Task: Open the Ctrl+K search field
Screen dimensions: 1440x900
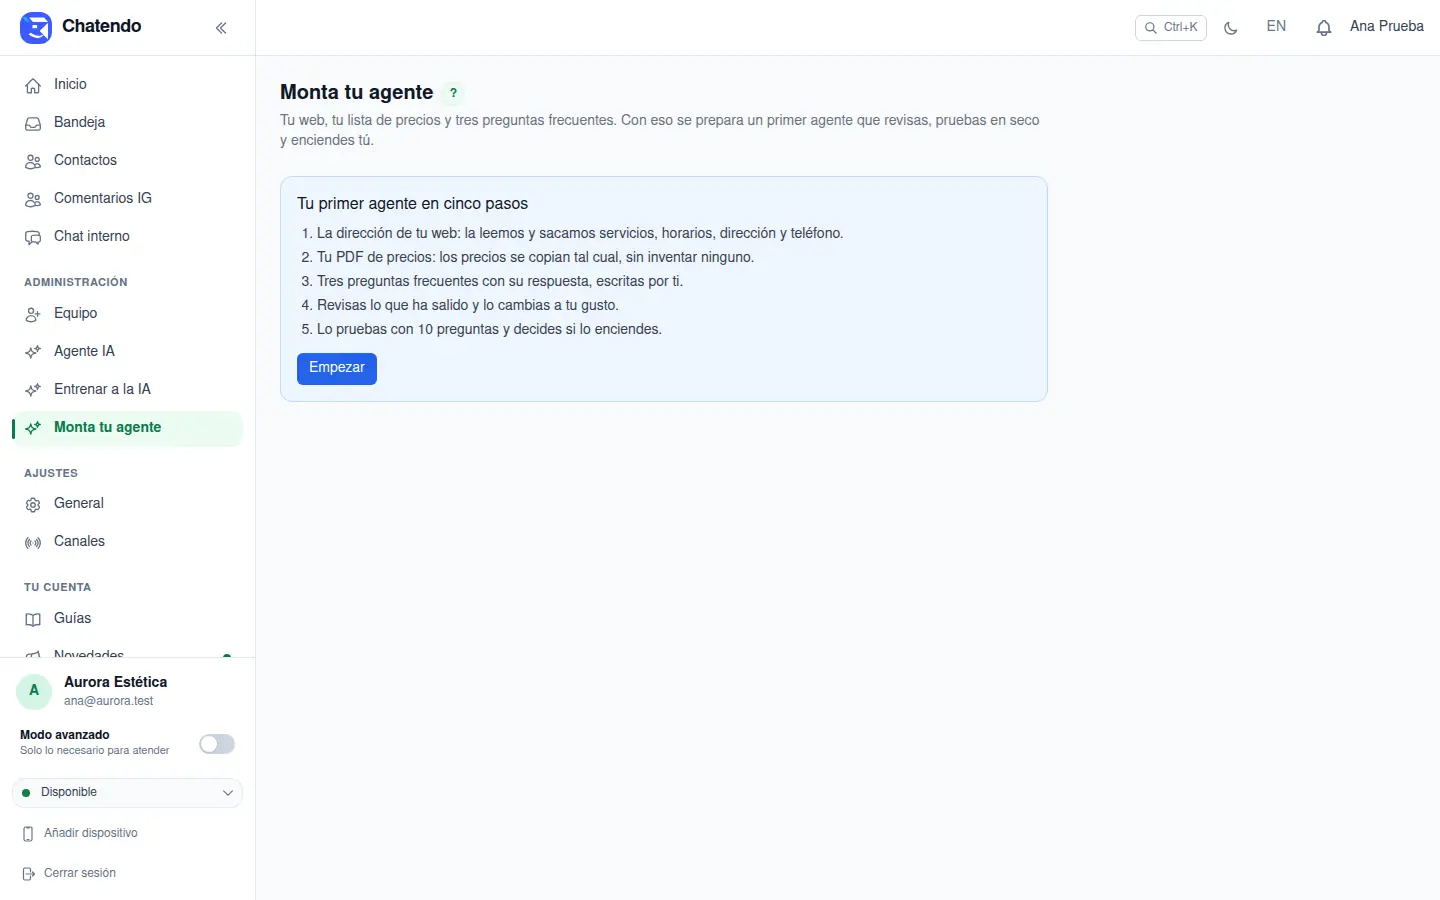Action: click(x=1171, y=28)
